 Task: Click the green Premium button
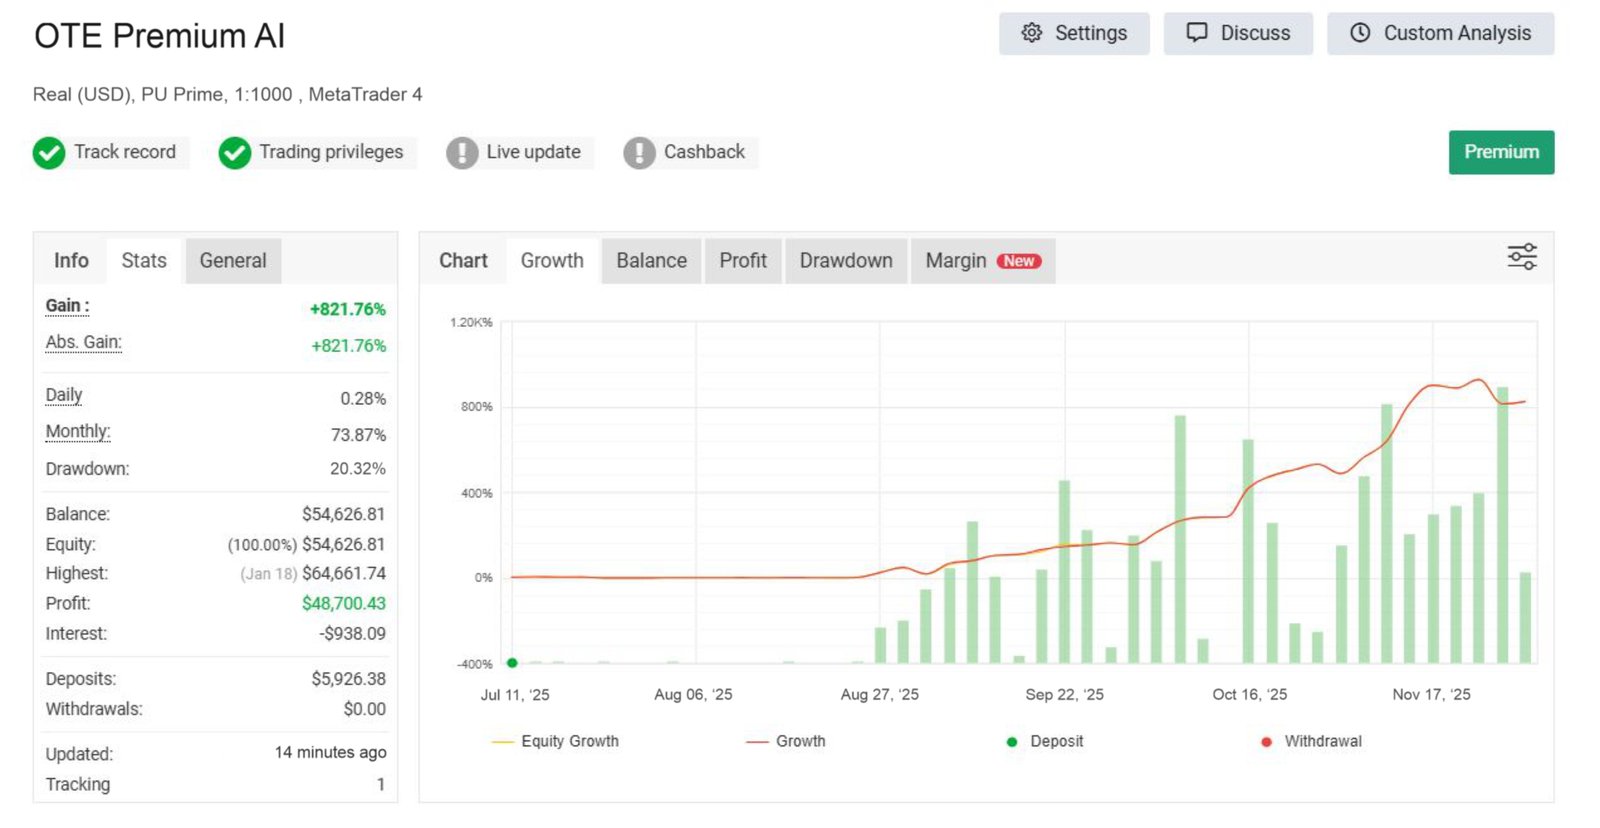[x=1500, y=152]
